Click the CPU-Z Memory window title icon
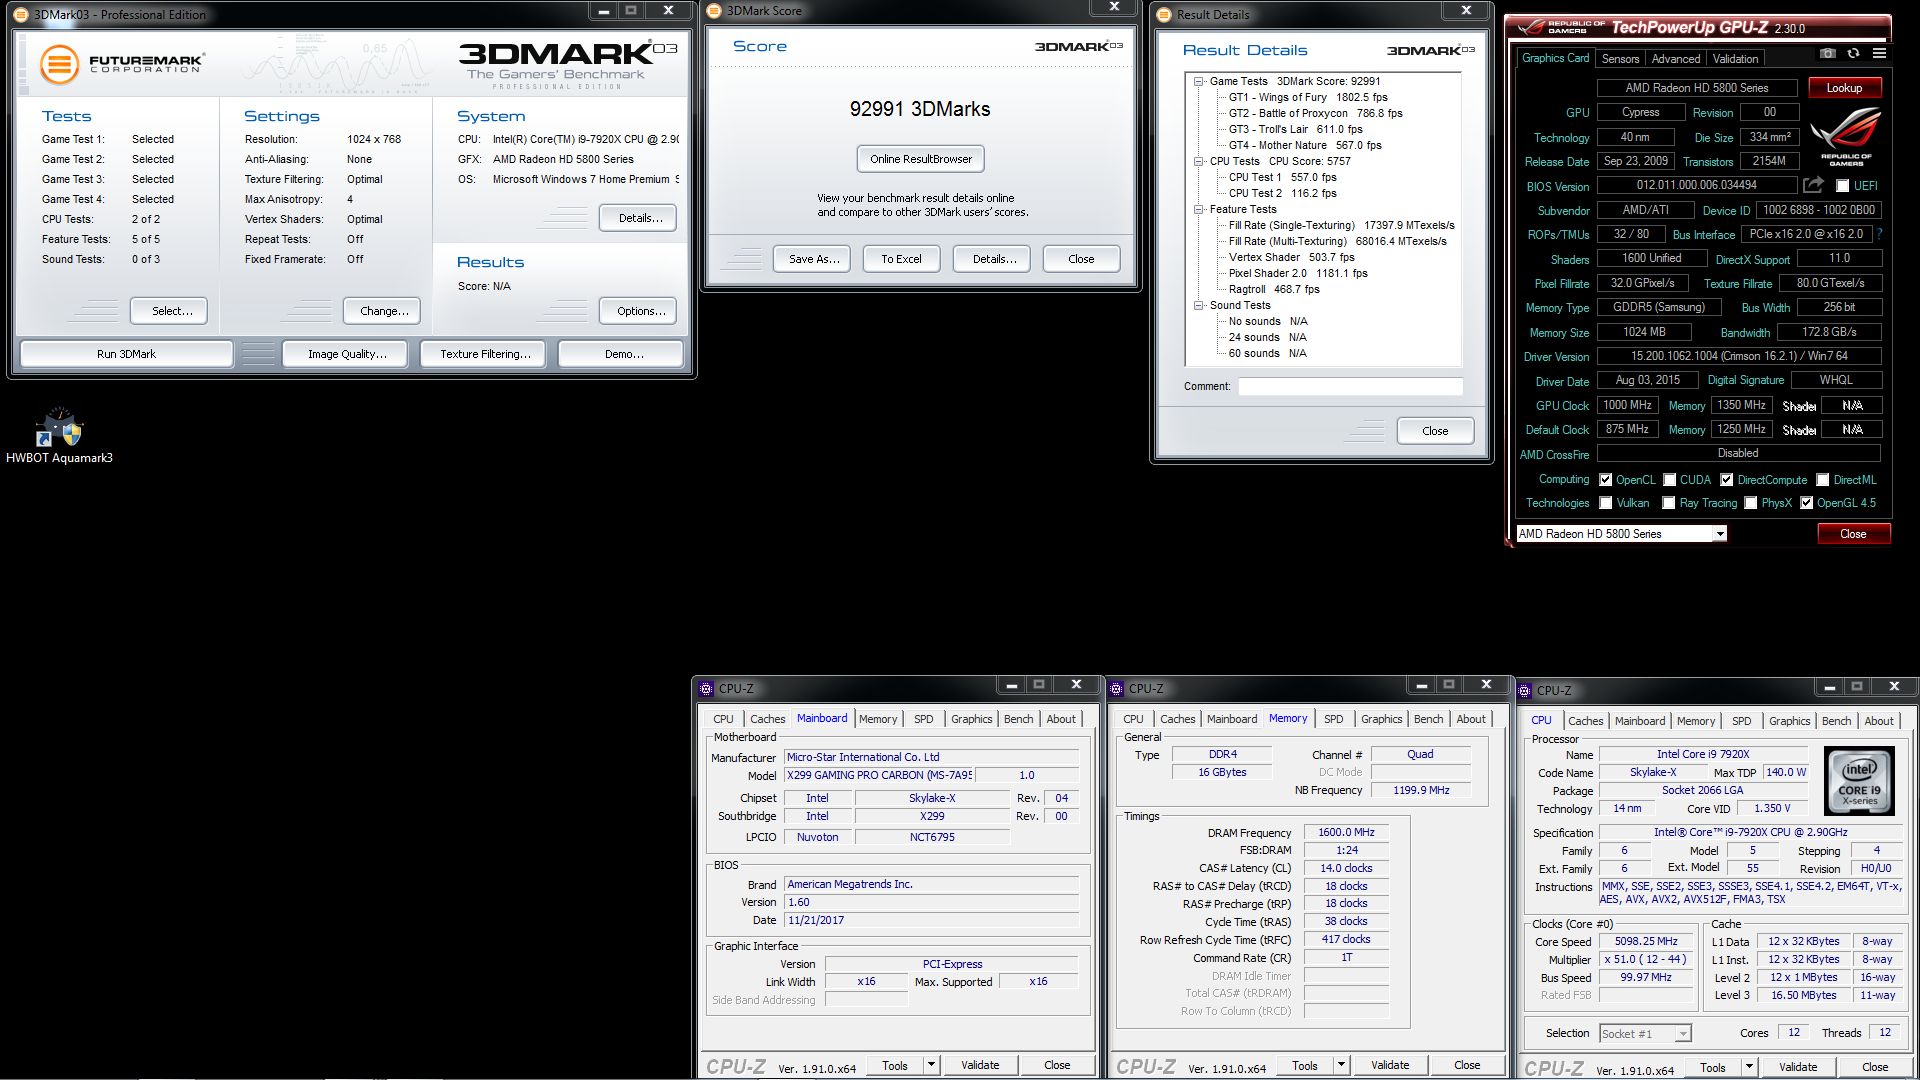 pos(1116,688)
